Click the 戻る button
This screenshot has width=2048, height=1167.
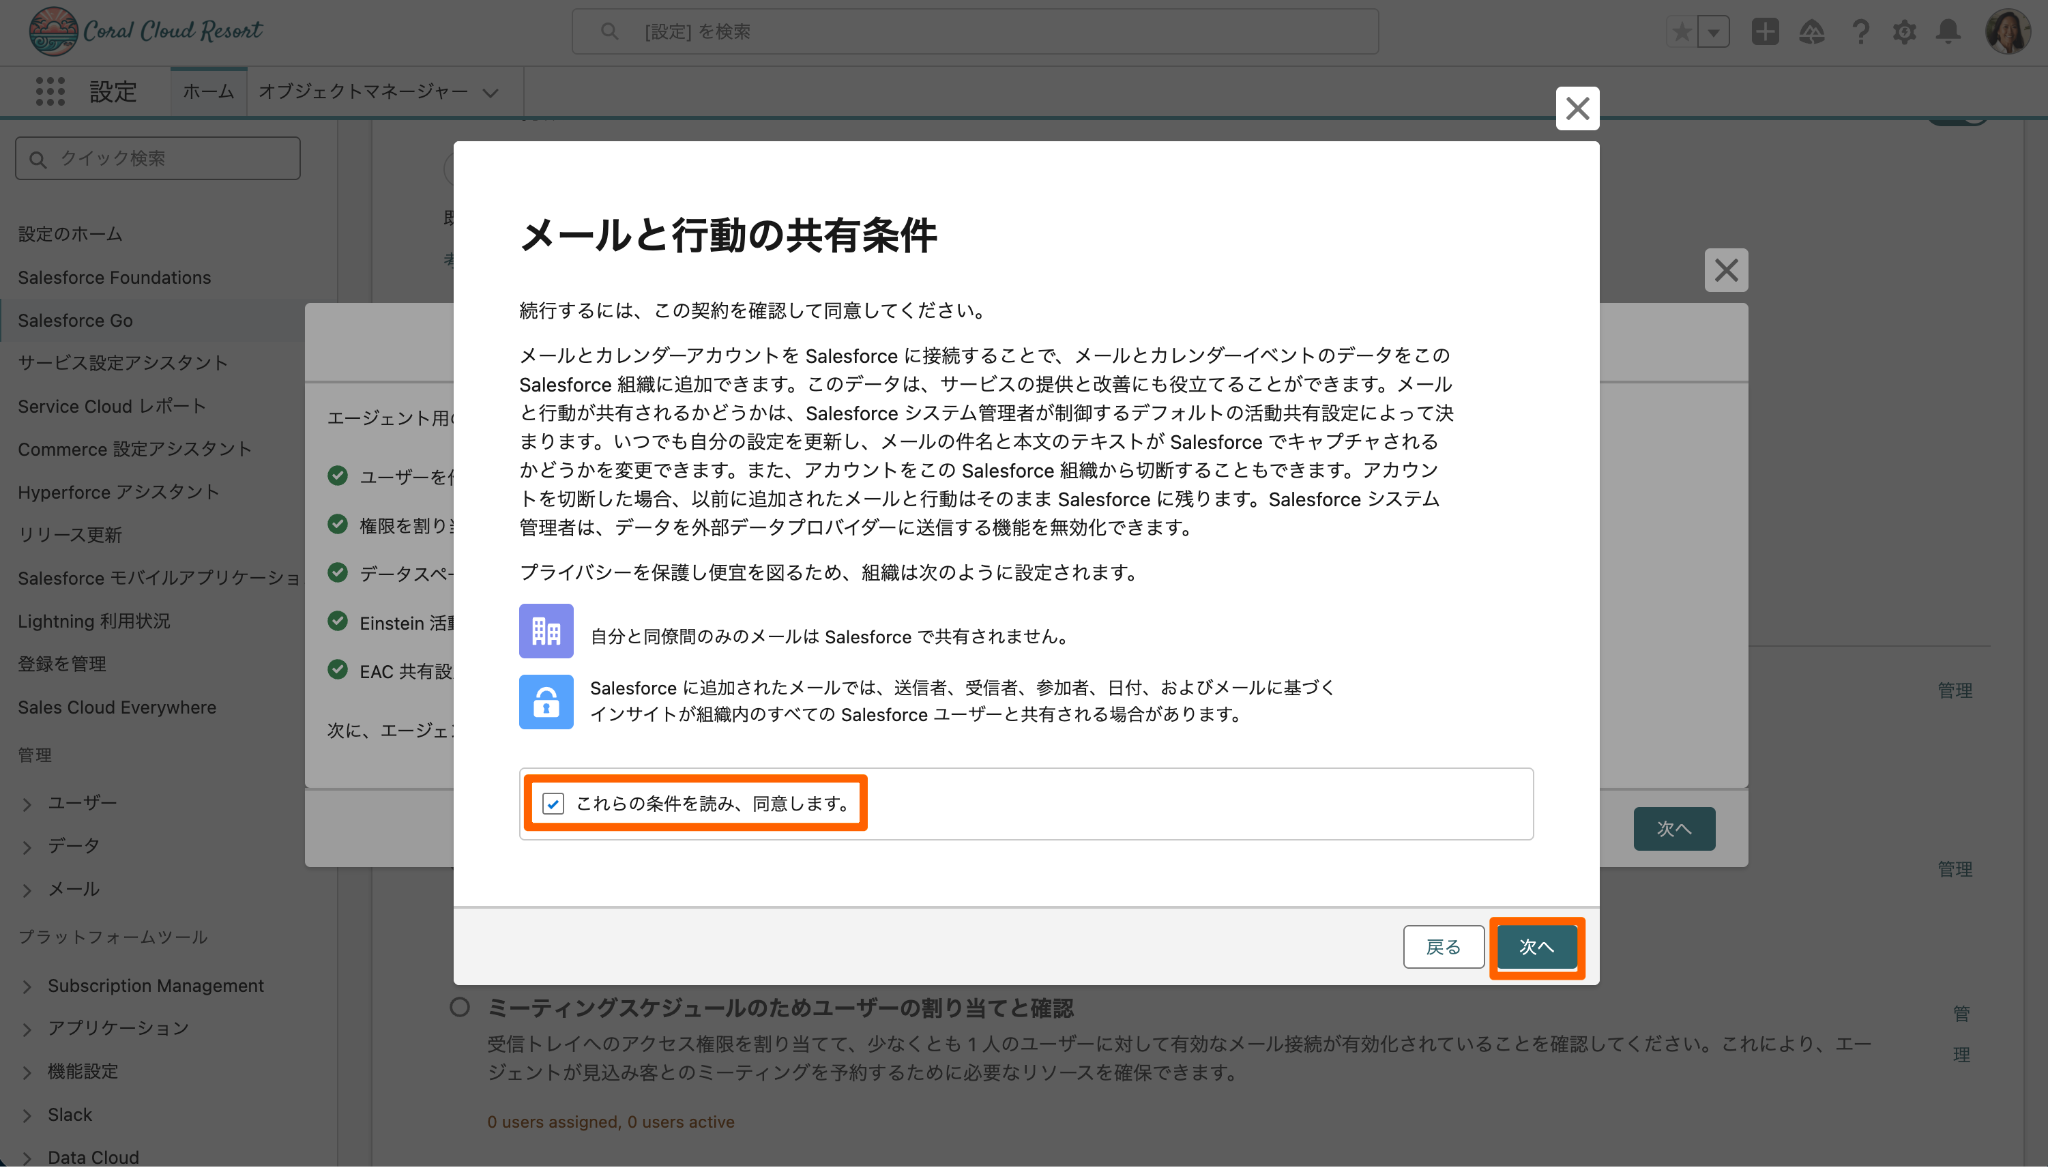tap(1443, 946)
